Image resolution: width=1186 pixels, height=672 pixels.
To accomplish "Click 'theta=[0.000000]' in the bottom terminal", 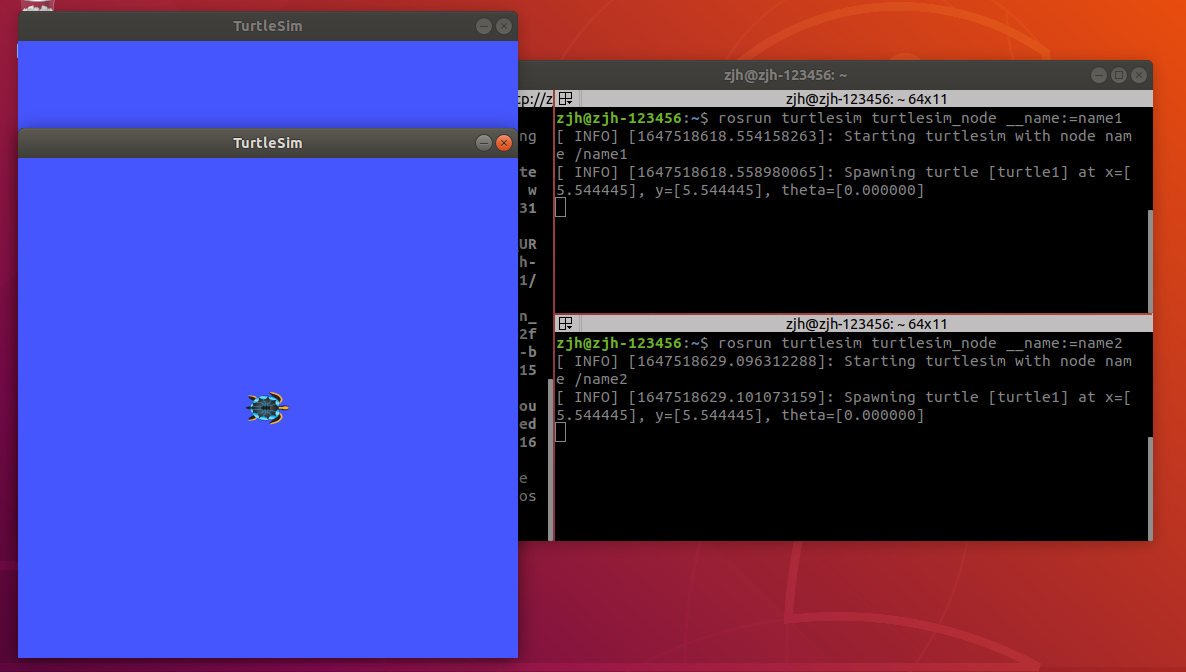I will [852, 415].
